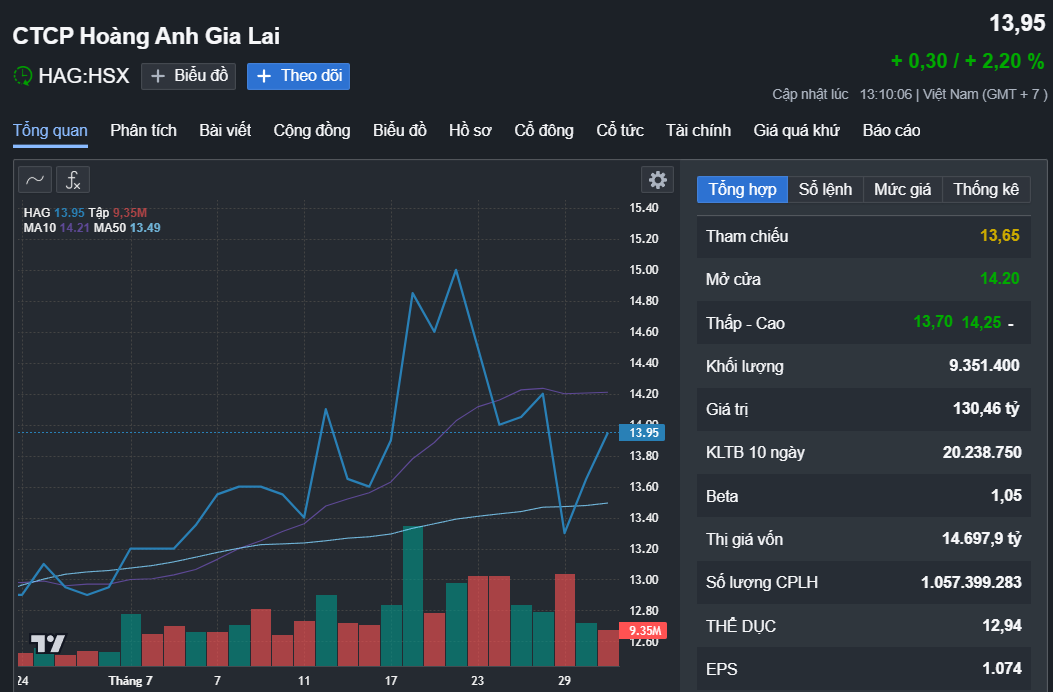This screenshot has height=692, width=1053.
Task: Click the MA10 indicator legend label
Action: [40, 227]
